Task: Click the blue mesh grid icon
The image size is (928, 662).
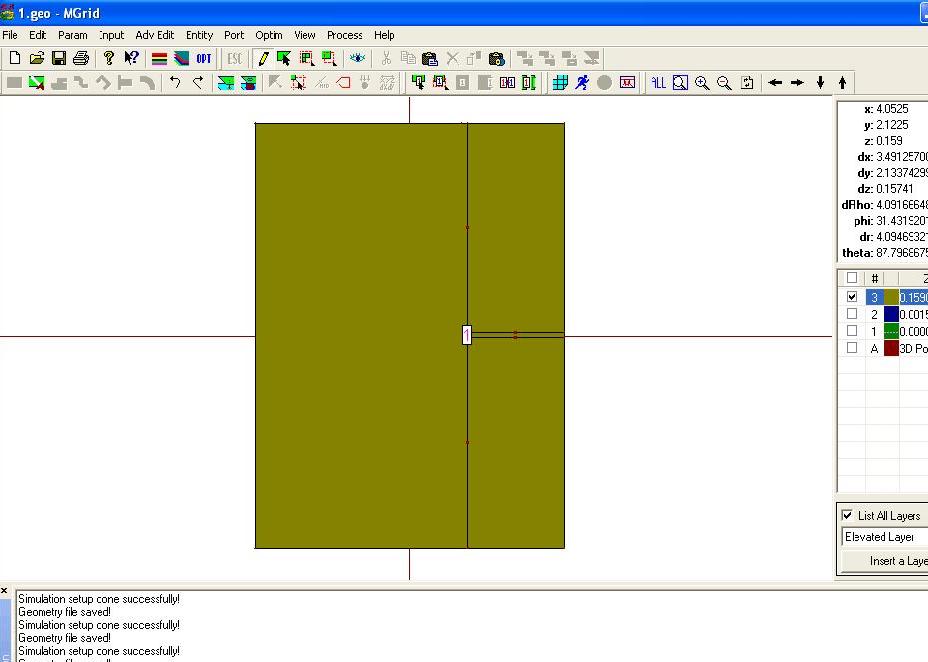Action: [560, 83]
